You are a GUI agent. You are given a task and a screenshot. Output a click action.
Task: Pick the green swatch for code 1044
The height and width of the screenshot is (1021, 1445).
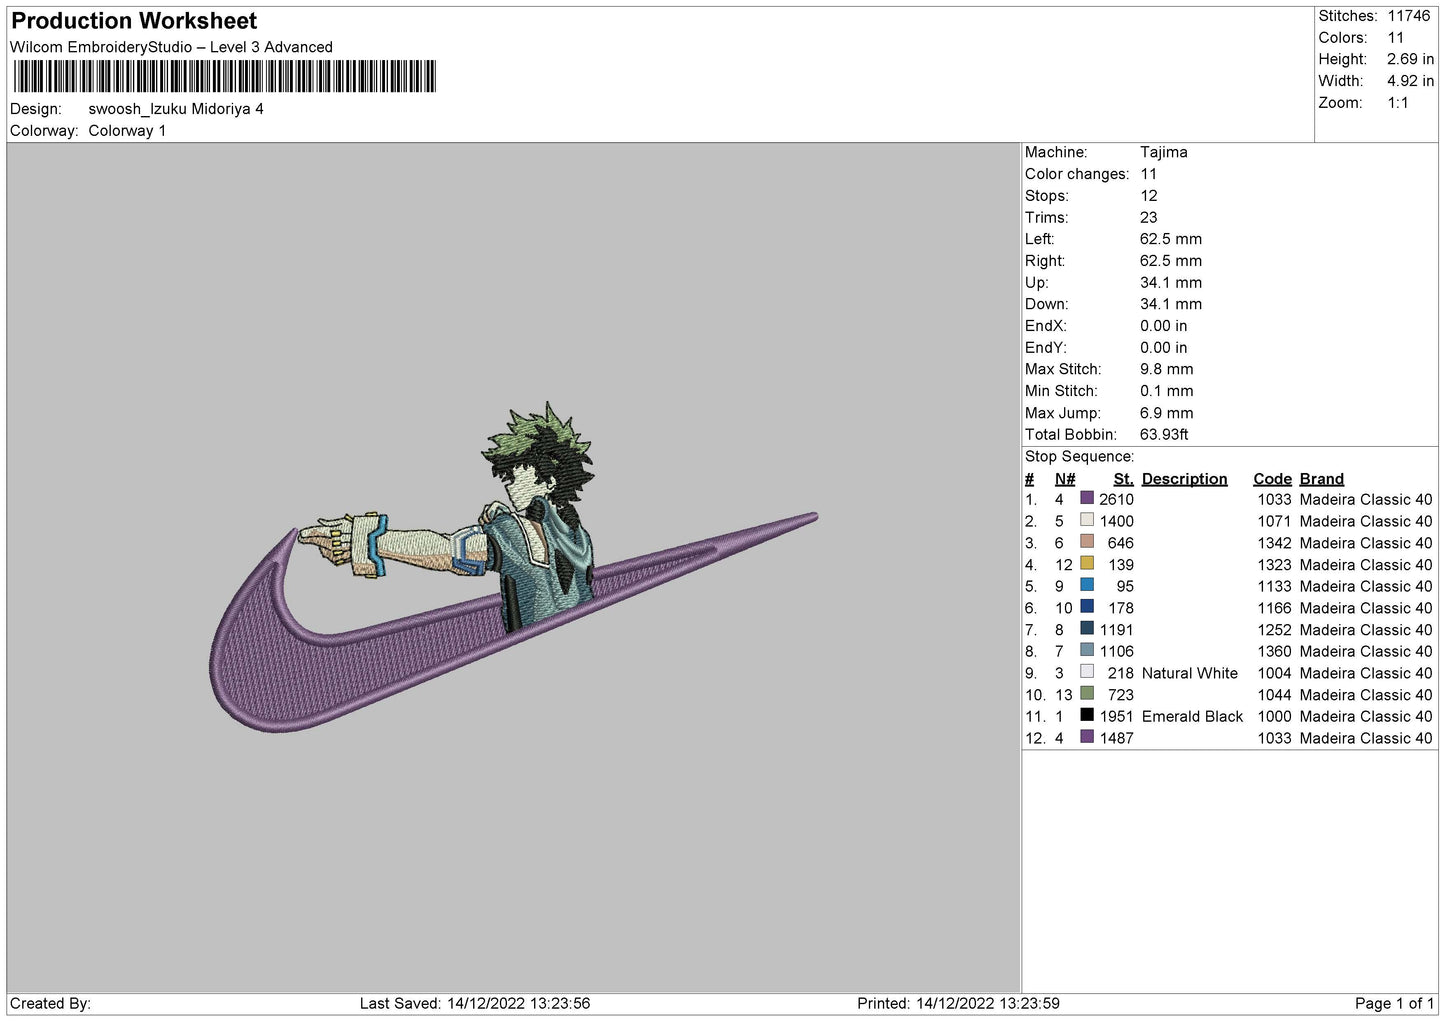click(x=1086, y=694)
